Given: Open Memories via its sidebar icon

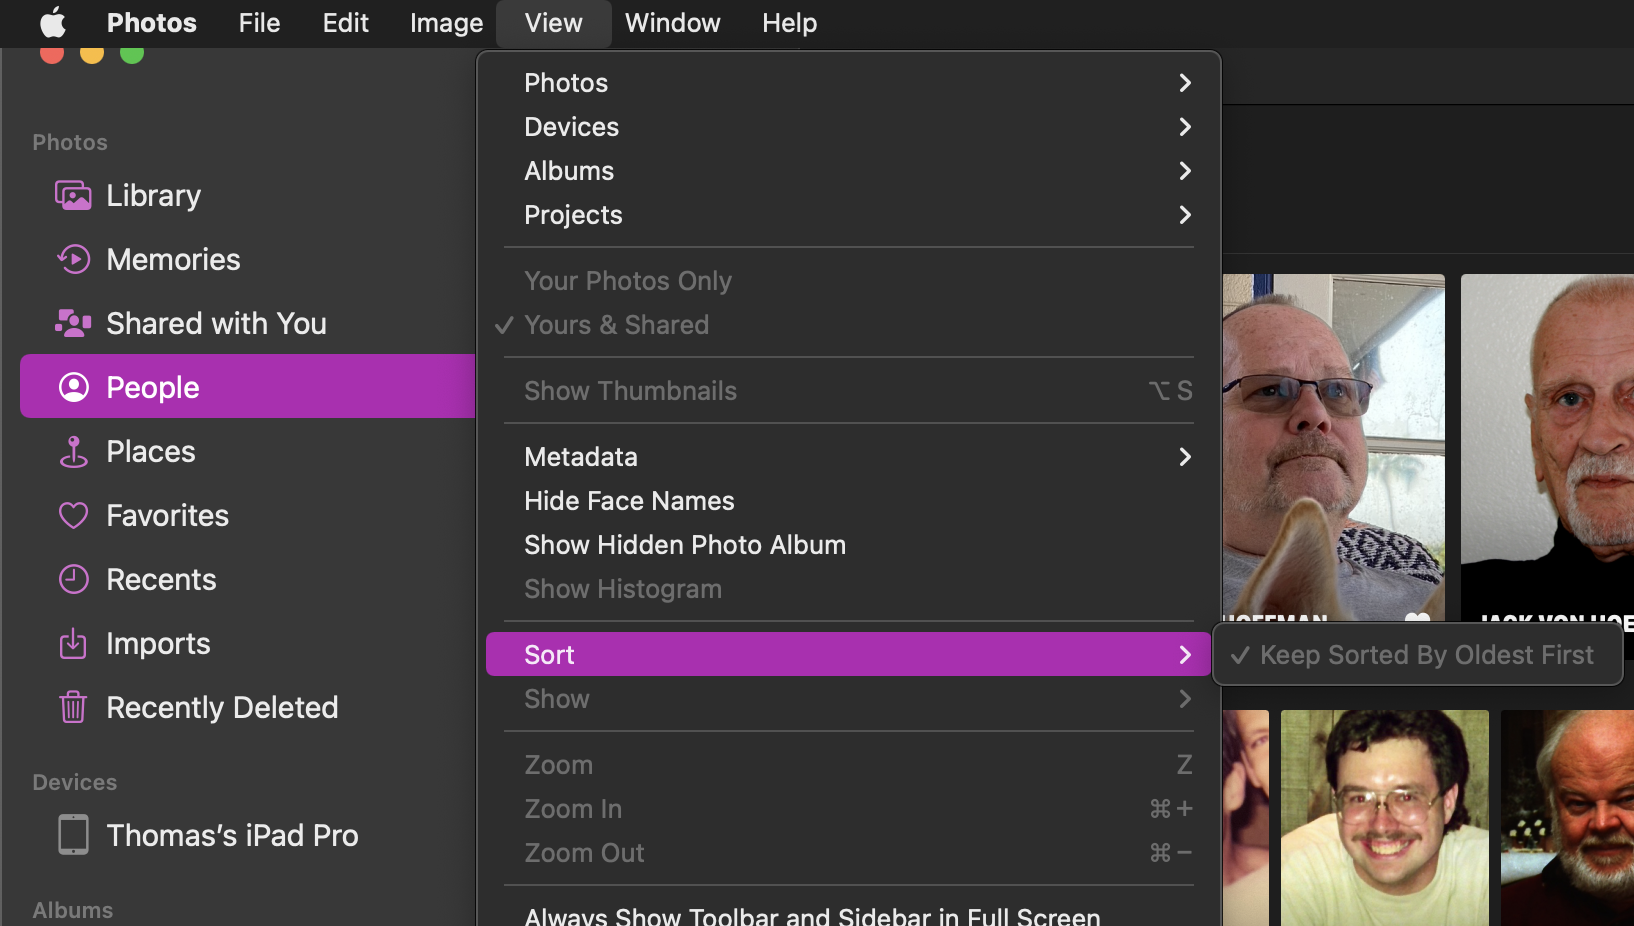Looking at the screenshot, I should [x=73, y=260].
